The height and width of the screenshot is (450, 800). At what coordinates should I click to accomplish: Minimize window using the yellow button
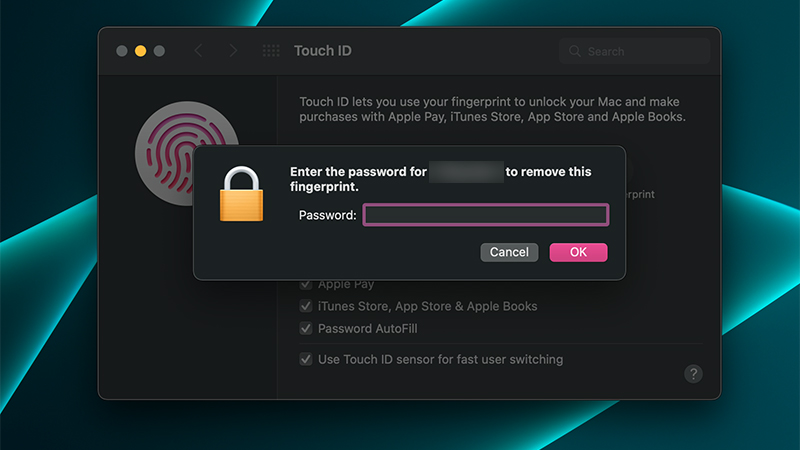point(140,51)
